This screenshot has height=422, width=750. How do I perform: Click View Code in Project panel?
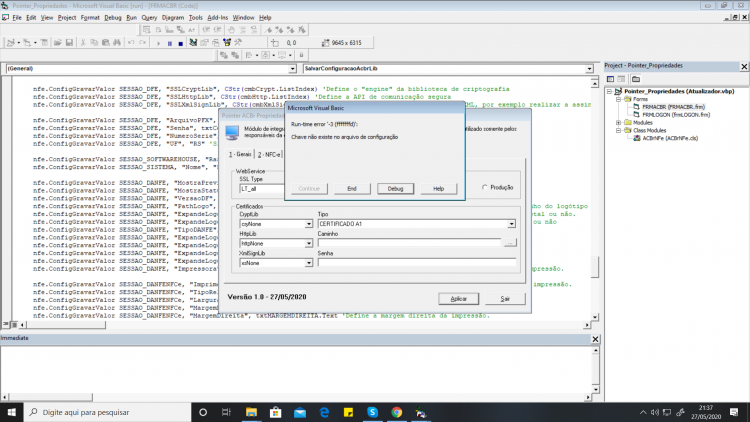pos(610,79)
